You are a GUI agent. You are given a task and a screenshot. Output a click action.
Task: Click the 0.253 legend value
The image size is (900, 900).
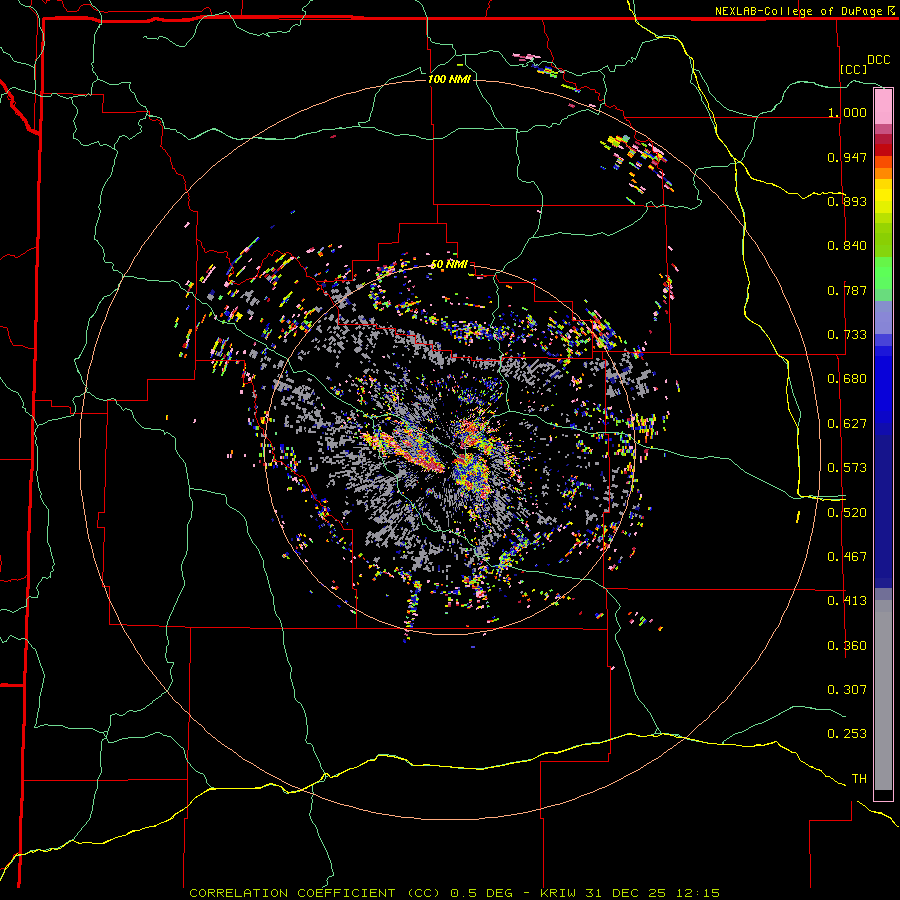pos(847,734)
